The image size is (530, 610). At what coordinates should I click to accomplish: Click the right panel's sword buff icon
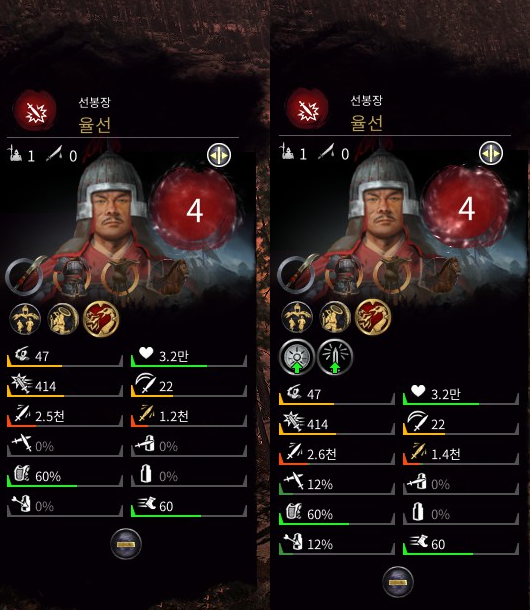(x=335, y=357)
